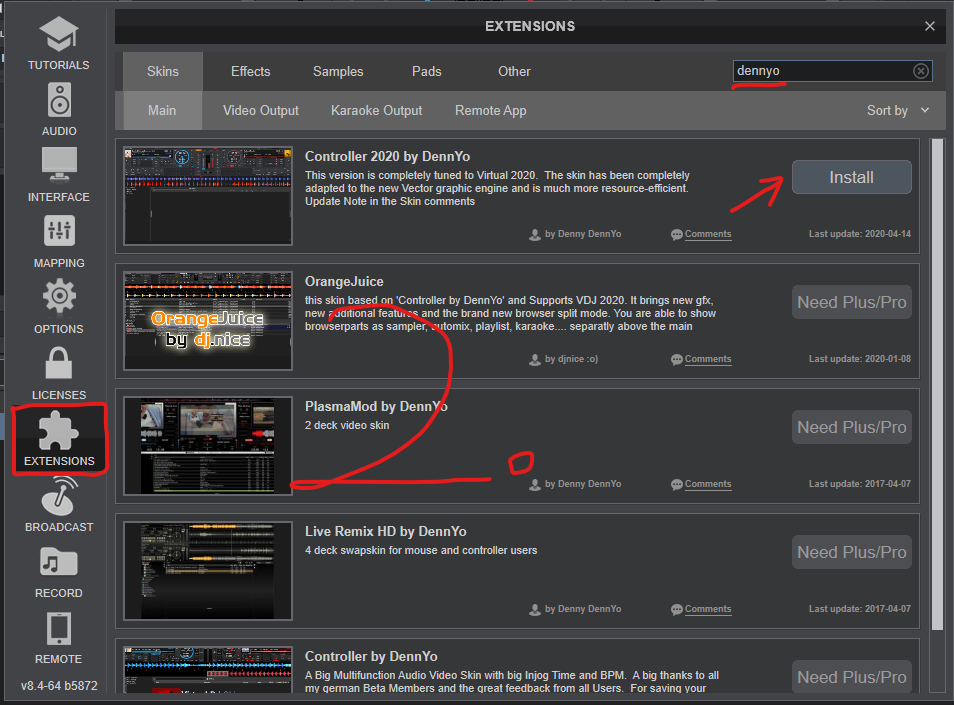
Task: Click Need Plus/Pro for OrangeJuice
Action: point(851,302)
